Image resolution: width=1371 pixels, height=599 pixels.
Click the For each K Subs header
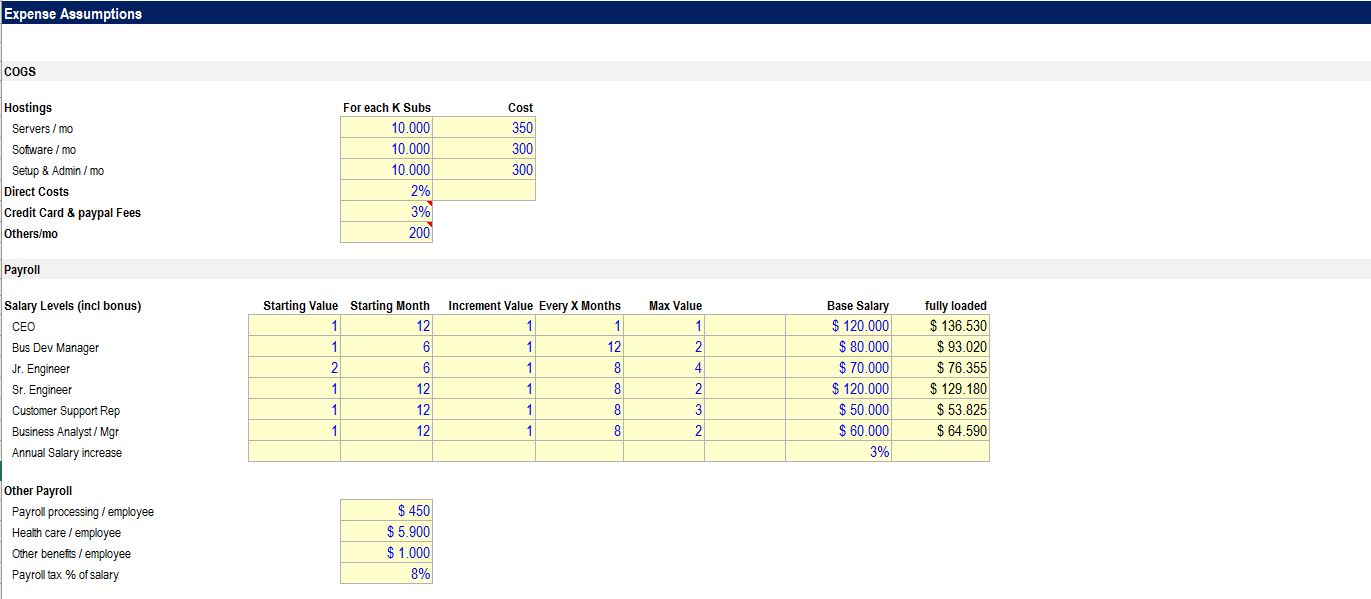click(x=387, y=108)
